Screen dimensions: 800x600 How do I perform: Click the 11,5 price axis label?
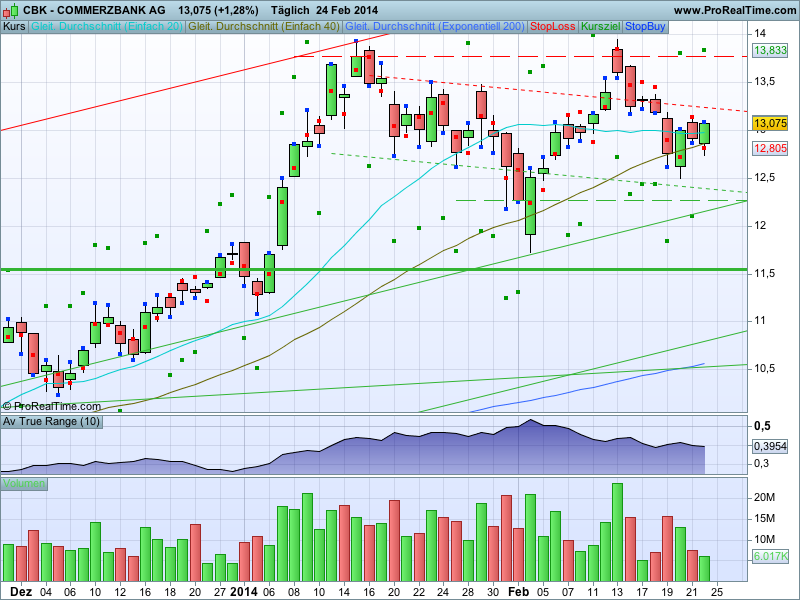764,273
